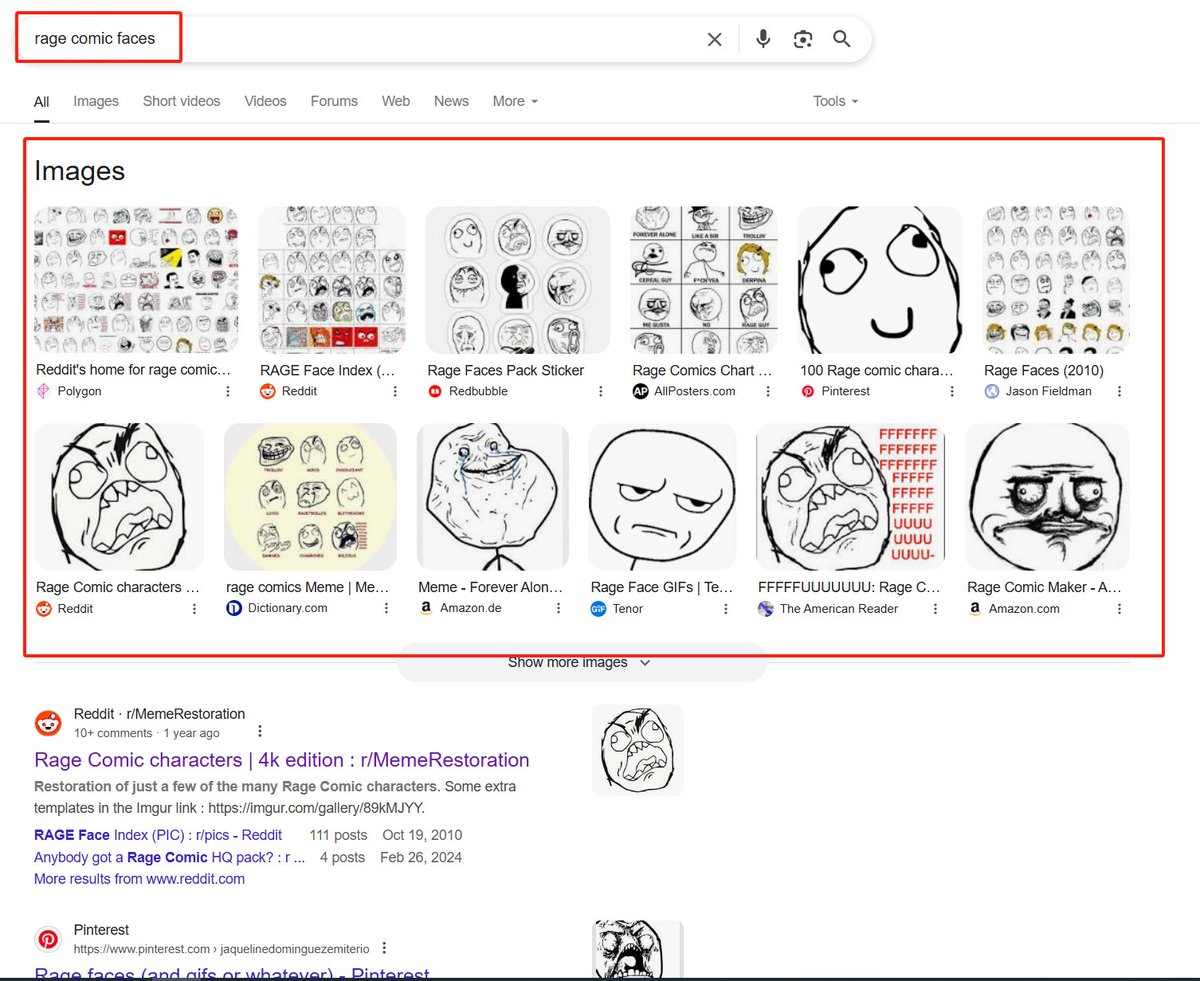1200x981 pixels.
Task: Submit search with the magnifying glass icon
Action: tap(842, 39)
